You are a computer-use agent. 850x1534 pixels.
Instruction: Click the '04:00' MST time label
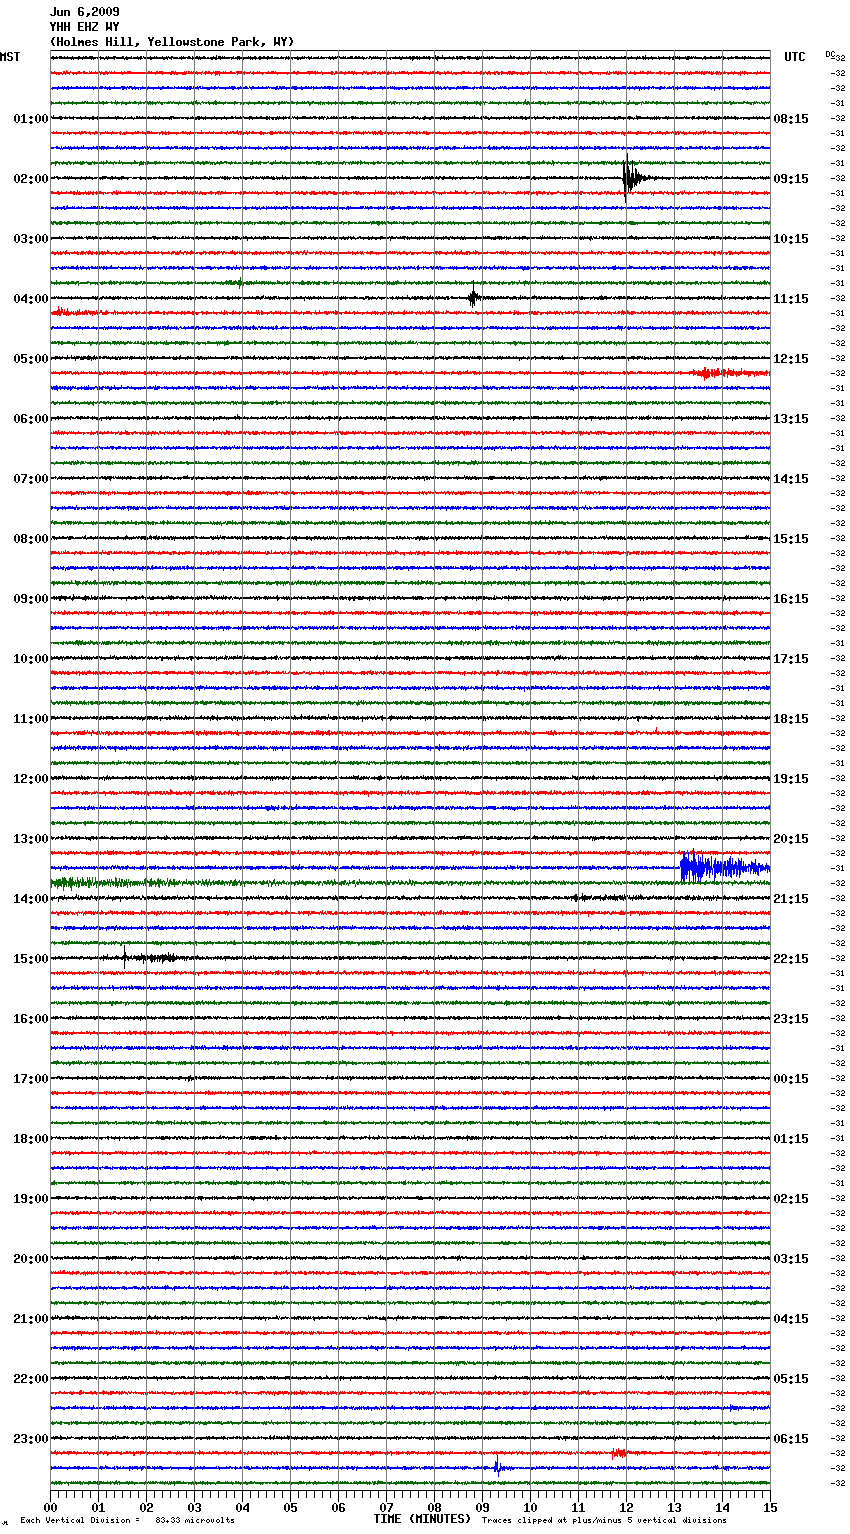[31, 299]
